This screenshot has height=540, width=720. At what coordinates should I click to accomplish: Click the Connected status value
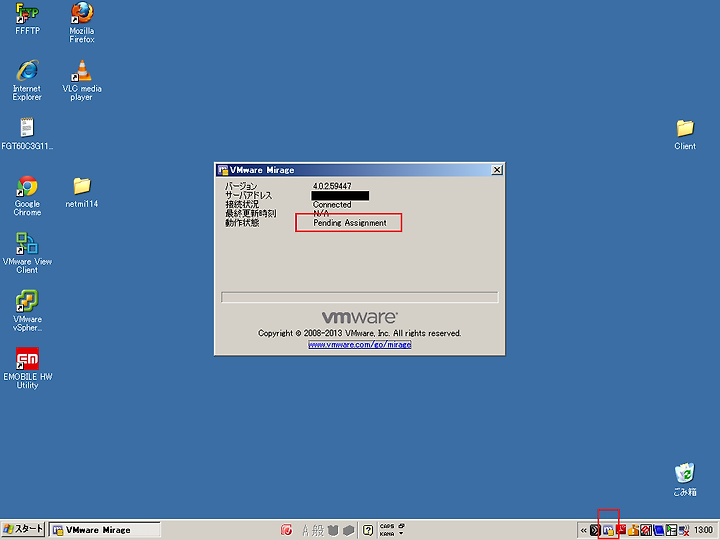332,204
